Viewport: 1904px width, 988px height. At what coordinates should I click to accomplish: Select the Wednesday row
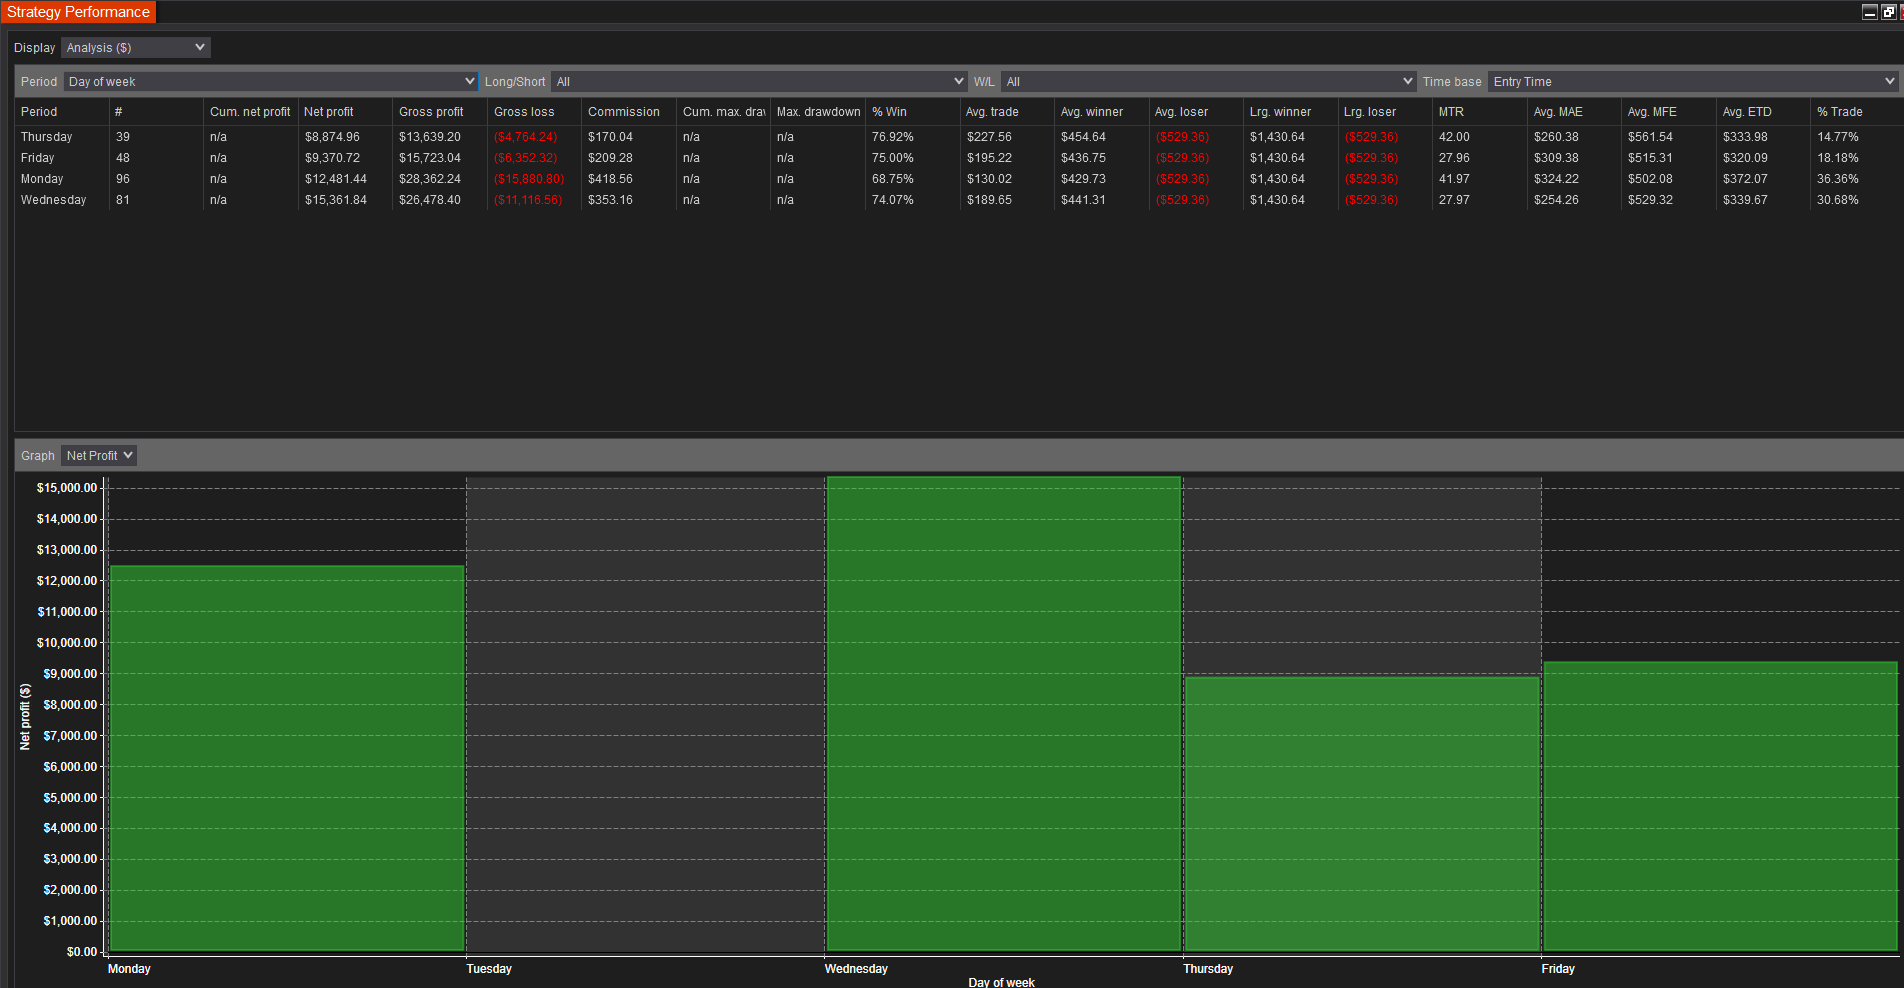(959, 200)
